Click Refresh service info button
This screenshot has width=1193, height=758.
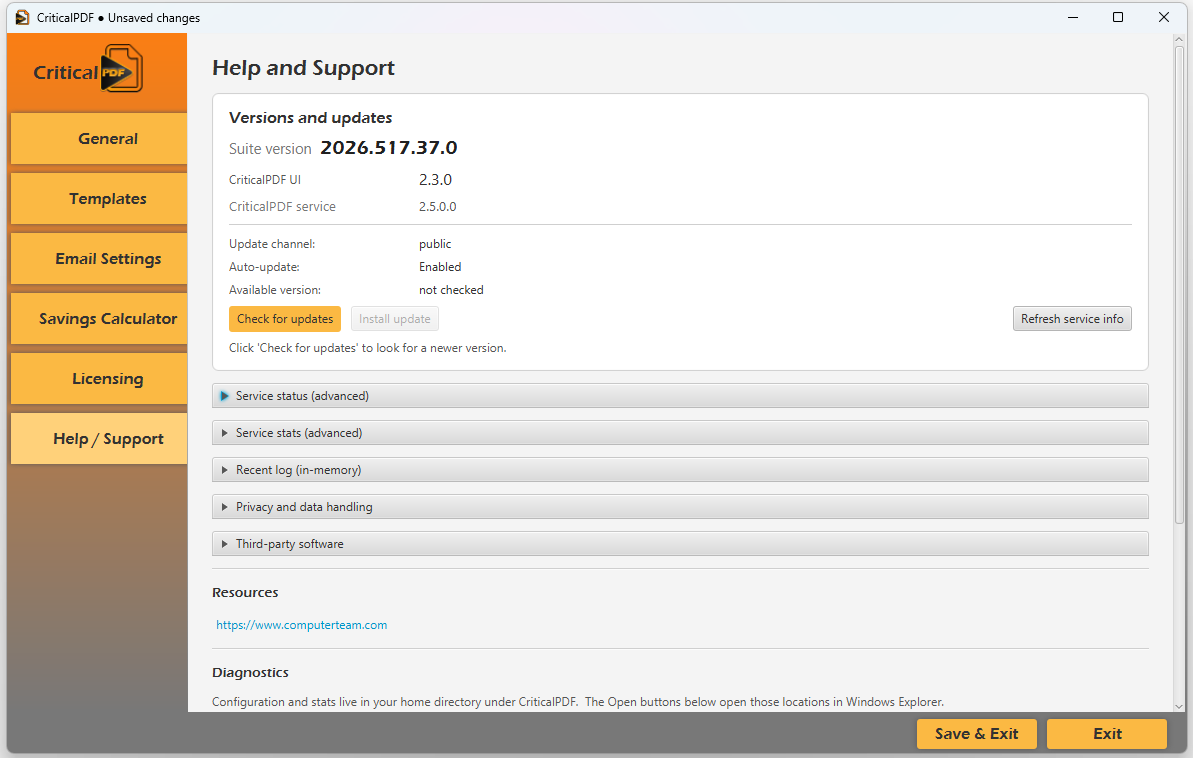coord(1072,319)
